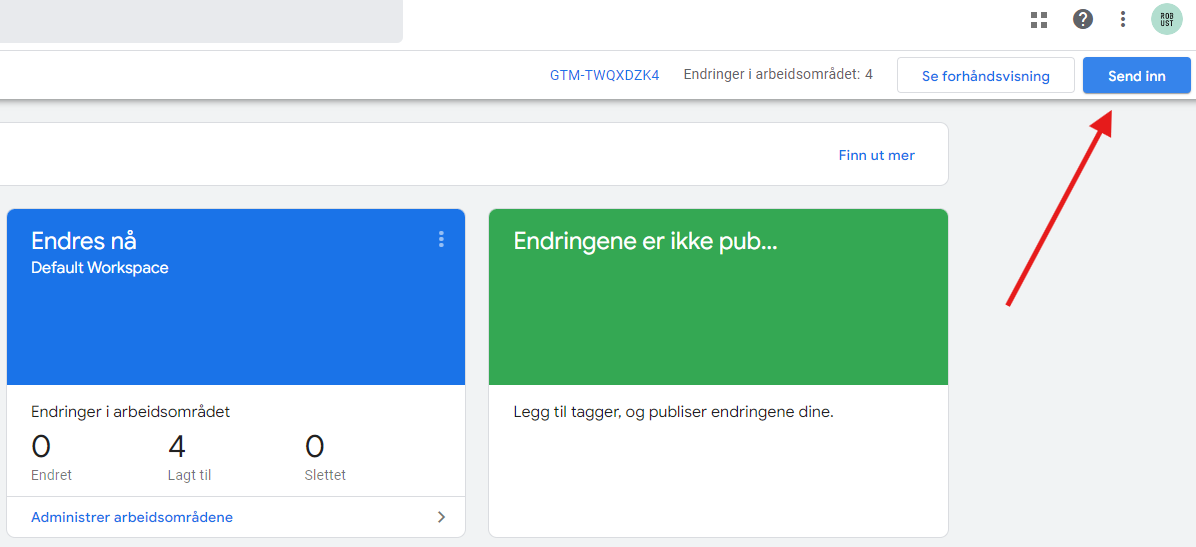Screen dimensions: 1196x547
Task: Click chevron arrow beside Administrer arbeidsområdene
Action: 441,517
